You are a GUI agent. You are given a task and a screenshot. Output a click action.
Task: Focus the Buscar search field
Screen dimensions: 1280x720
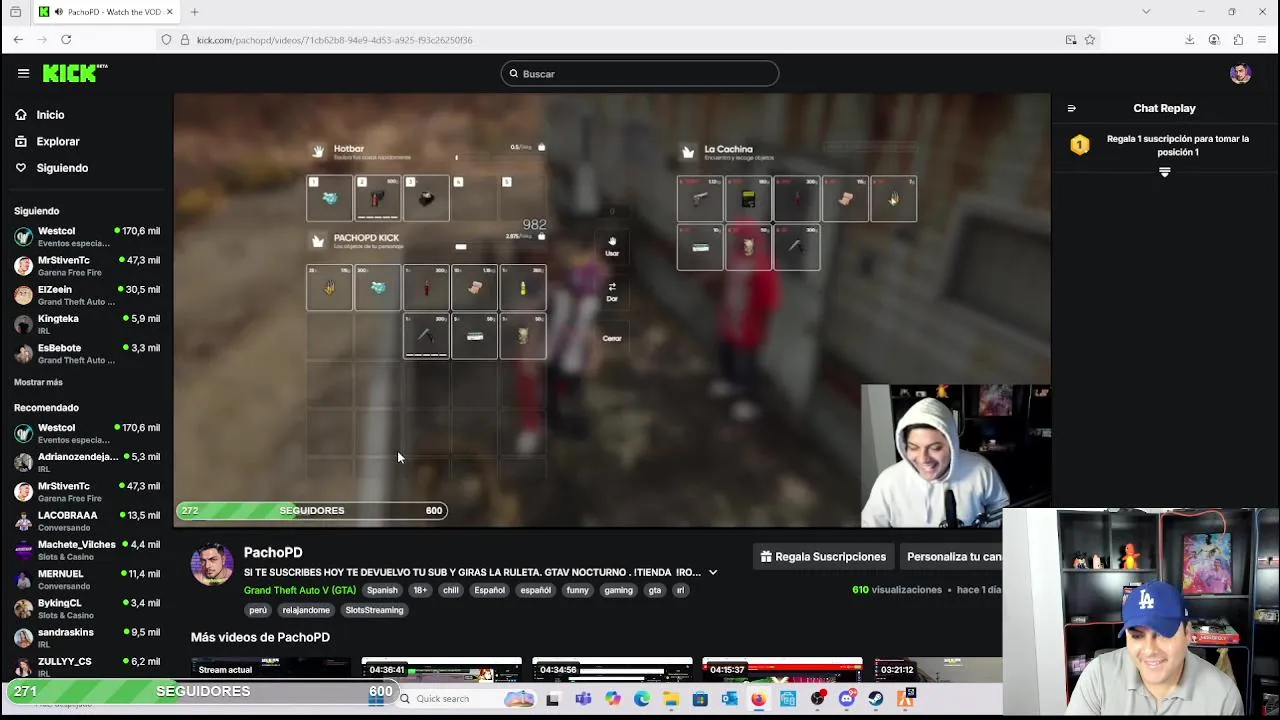click(640, 74)
